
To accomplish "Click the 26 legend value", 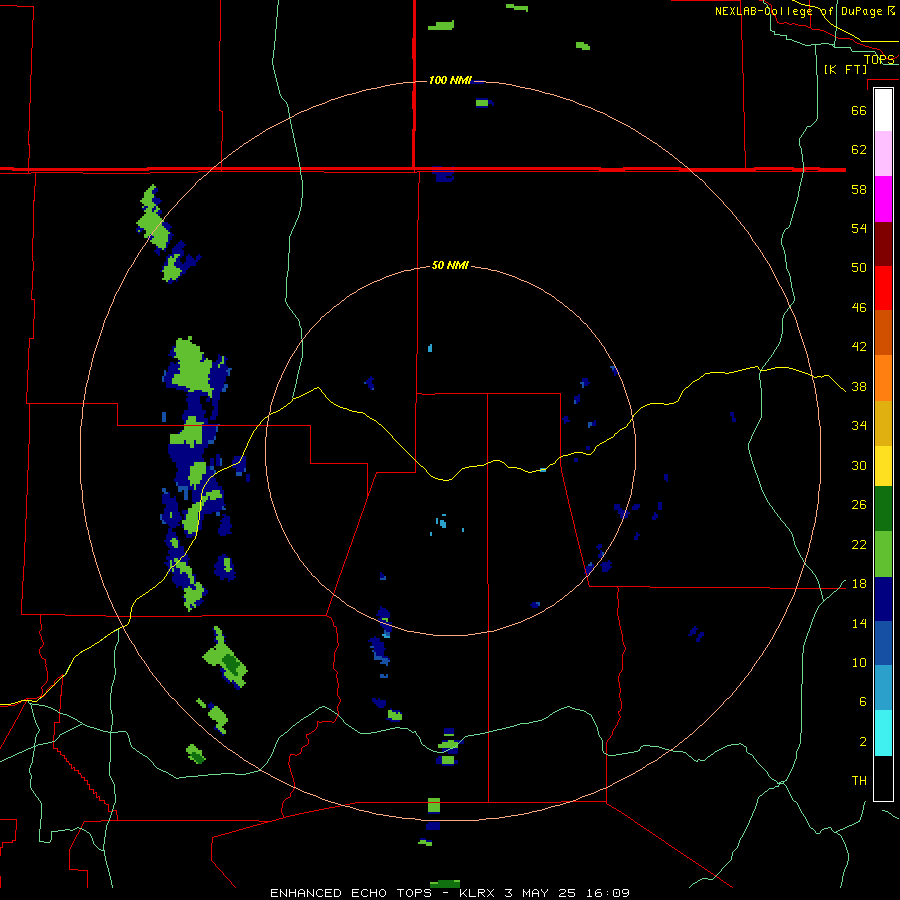I will pyautogui.click(x=859, y=505).
